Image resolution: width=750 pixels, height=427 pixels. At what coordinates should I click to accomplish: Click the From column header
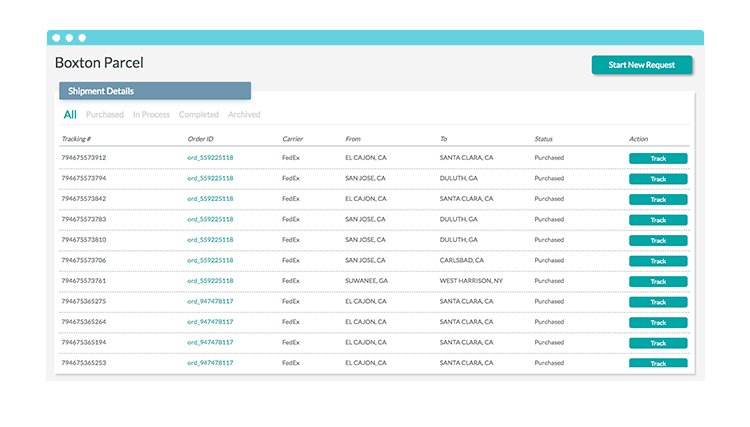tap(353, 139)
